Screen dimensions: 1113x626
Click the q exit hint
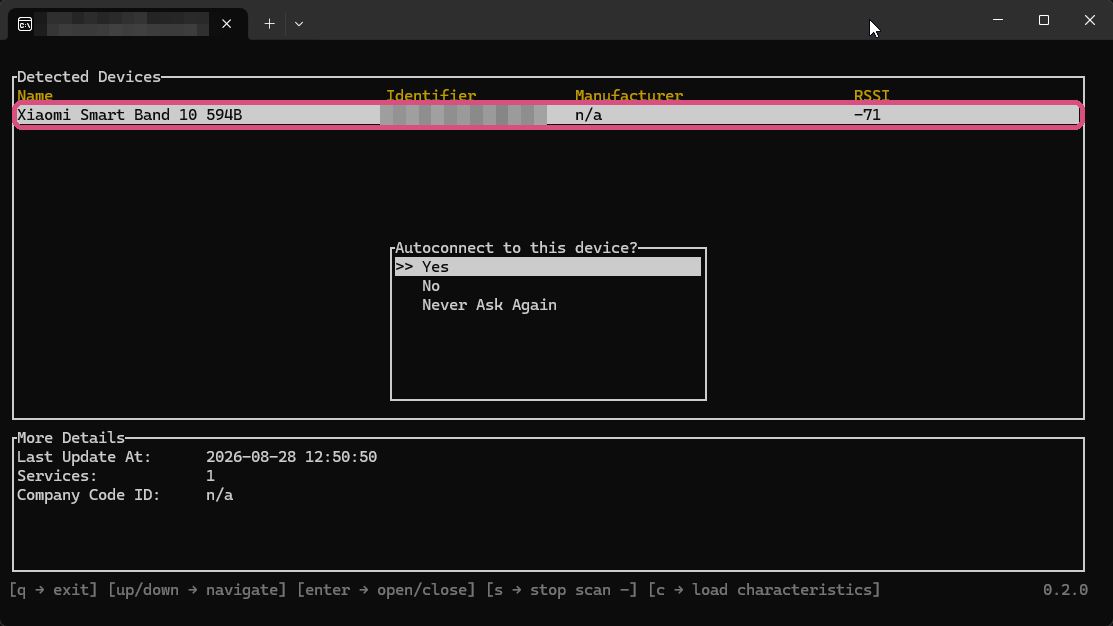(x=53, y=591)
